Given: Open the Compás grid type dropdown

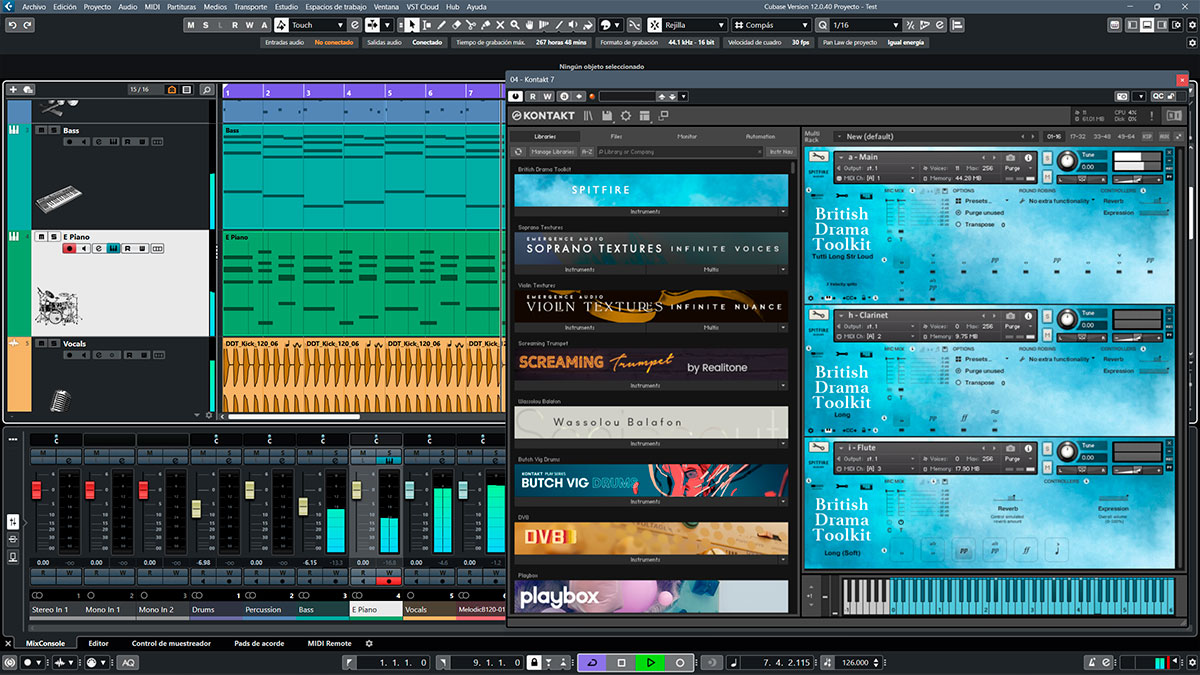Looking at the screenshot, I should [771, 25].
